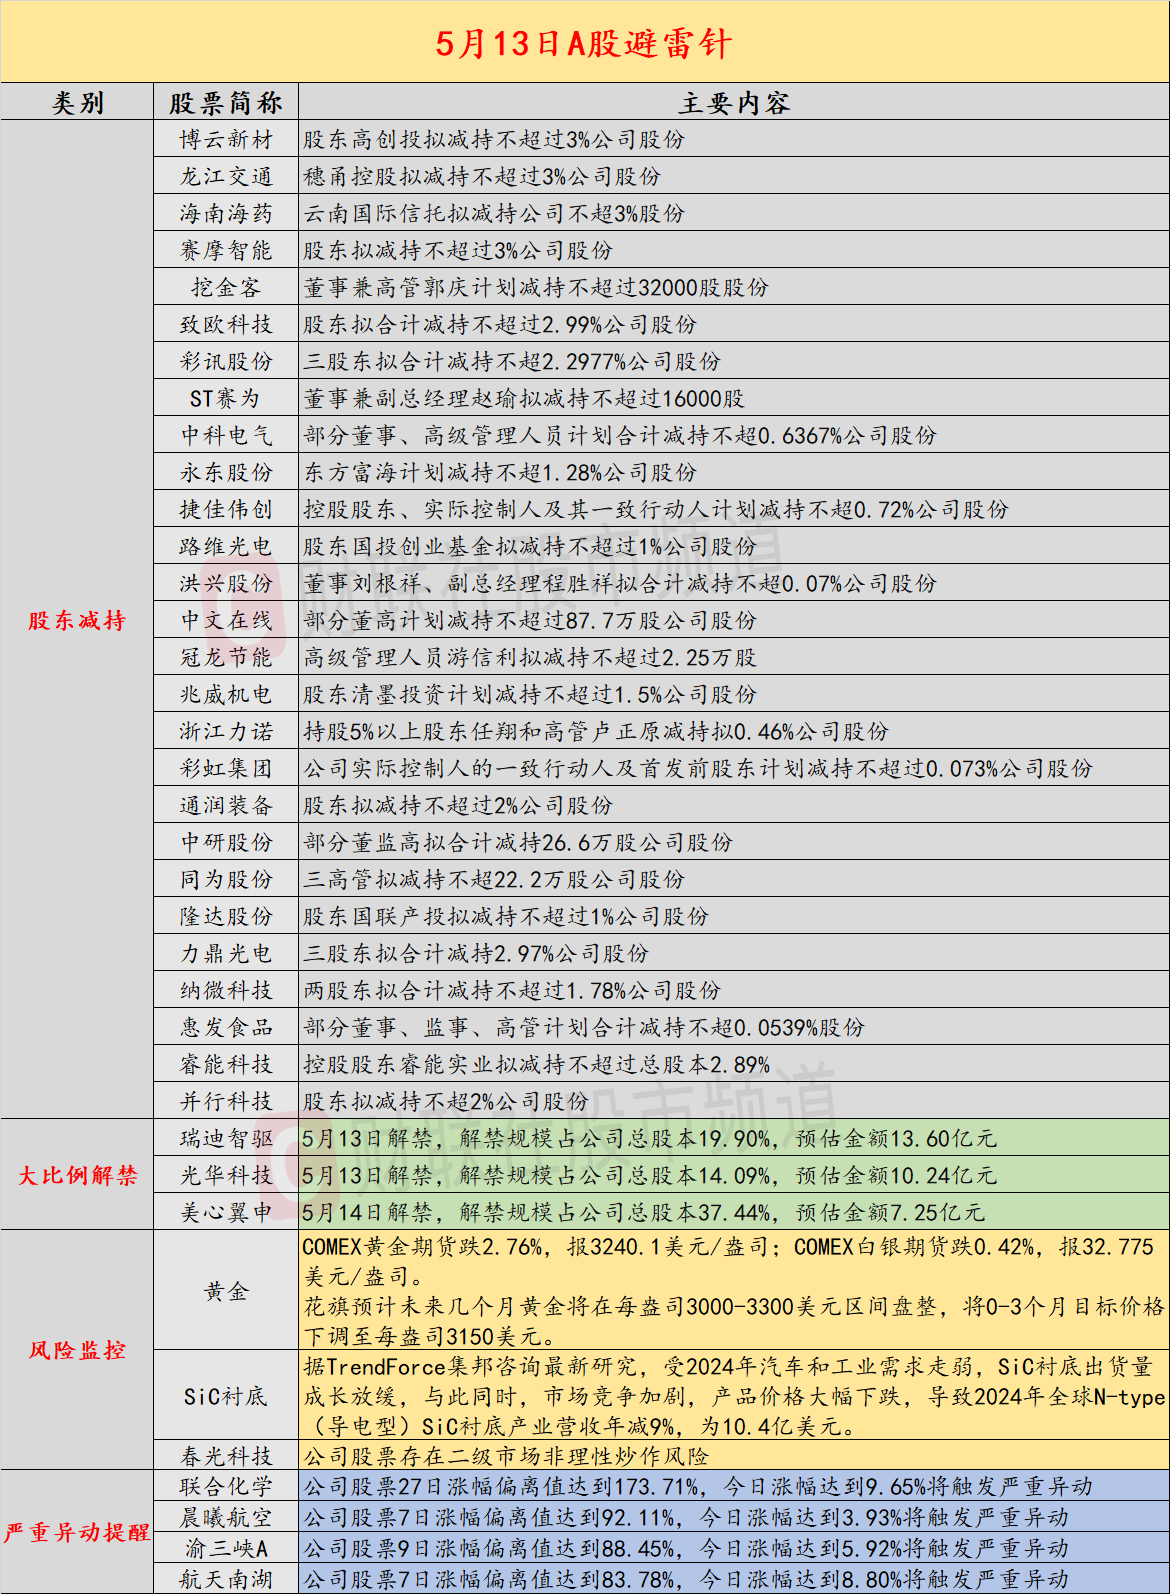Click the SiC衬底 risk item cell
The height and width of the screenshot is (1594, 1170).
[226, 1396]
